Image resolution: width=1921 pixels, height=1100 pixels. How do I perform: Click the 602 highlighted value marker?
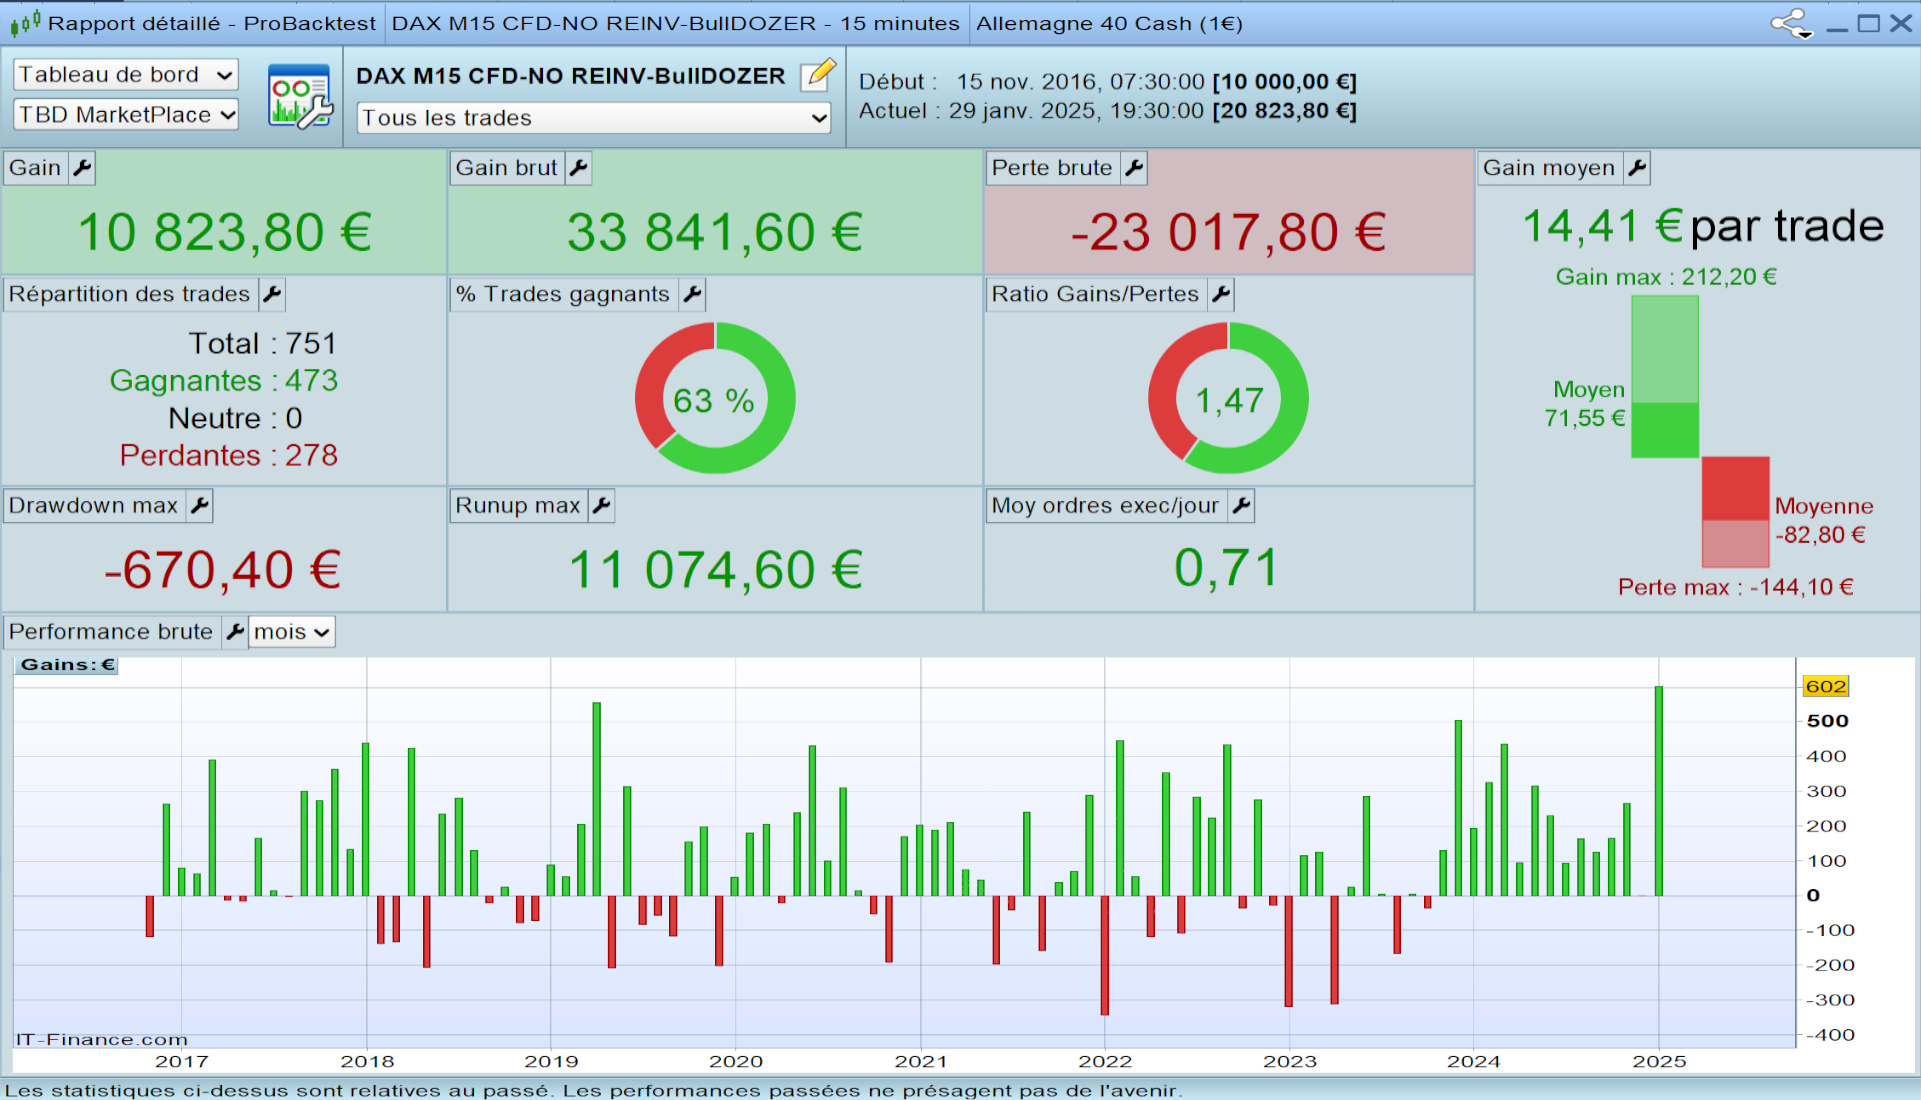[1825, 686]
